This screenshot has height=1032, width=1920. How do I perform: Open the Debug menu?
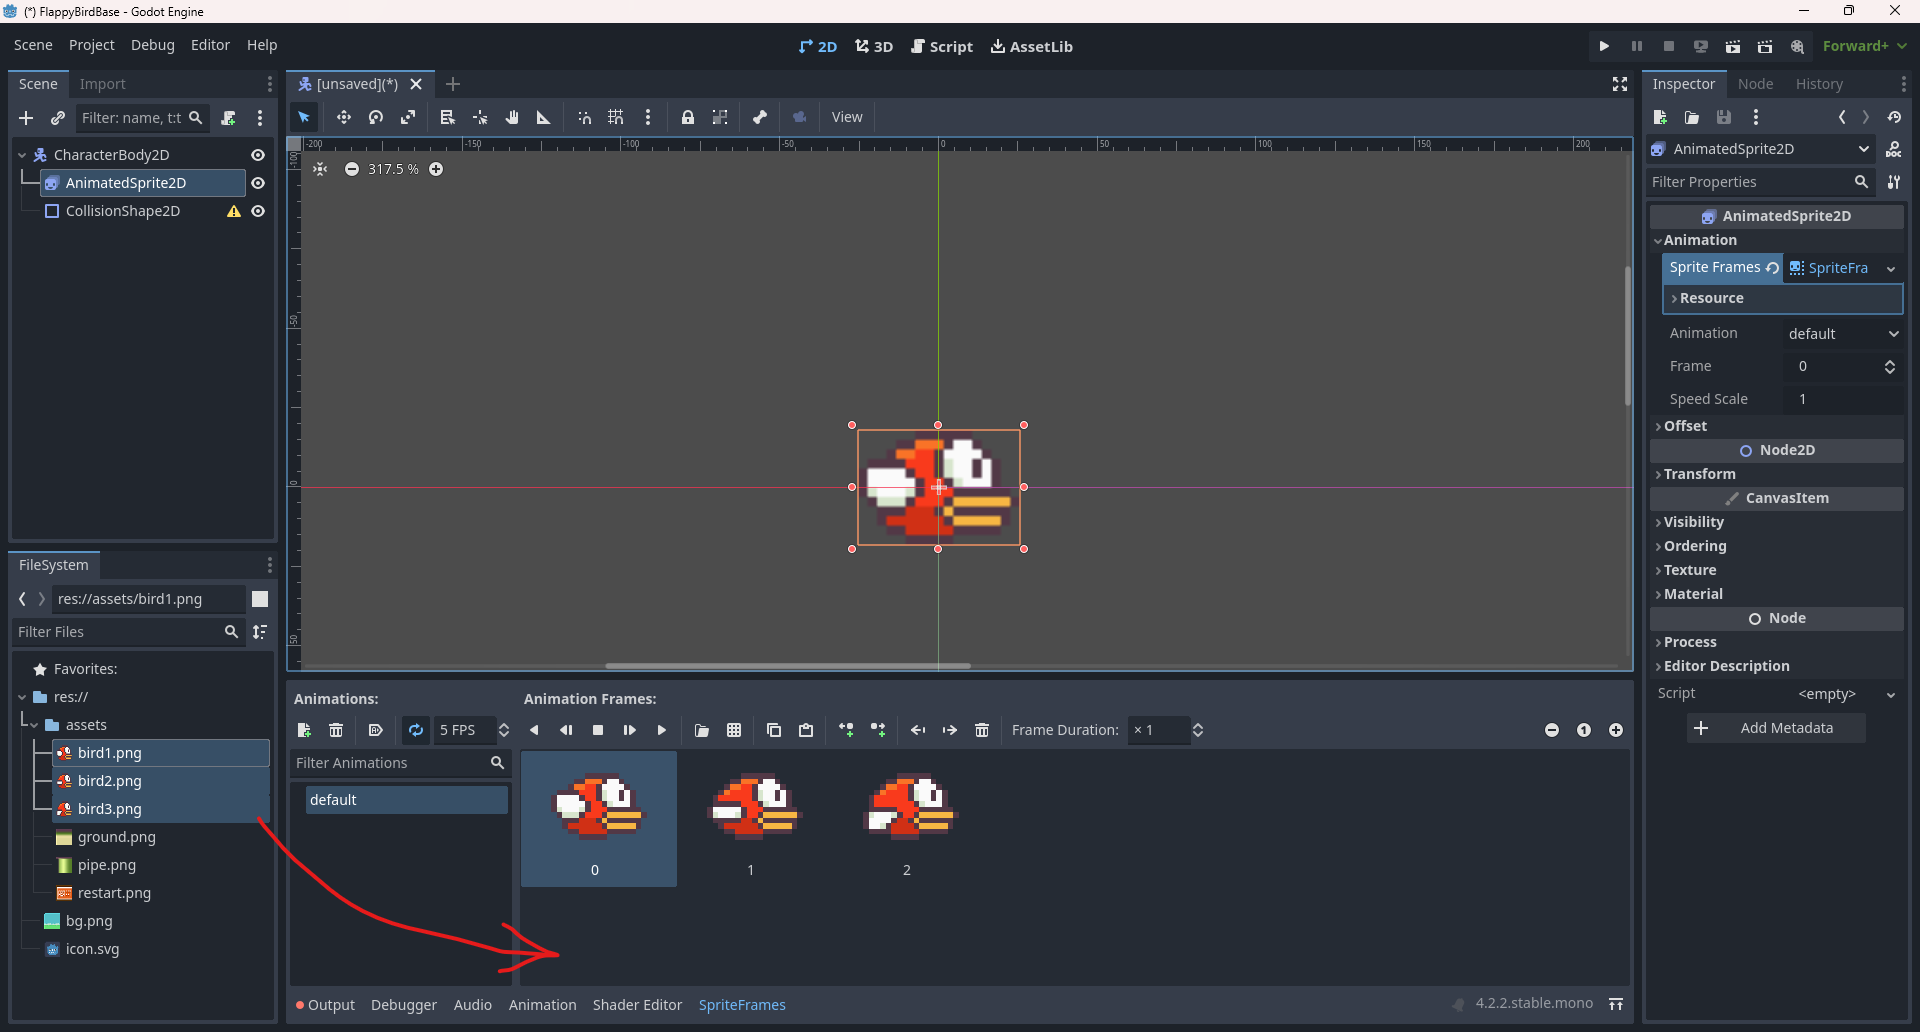[152, 45]
